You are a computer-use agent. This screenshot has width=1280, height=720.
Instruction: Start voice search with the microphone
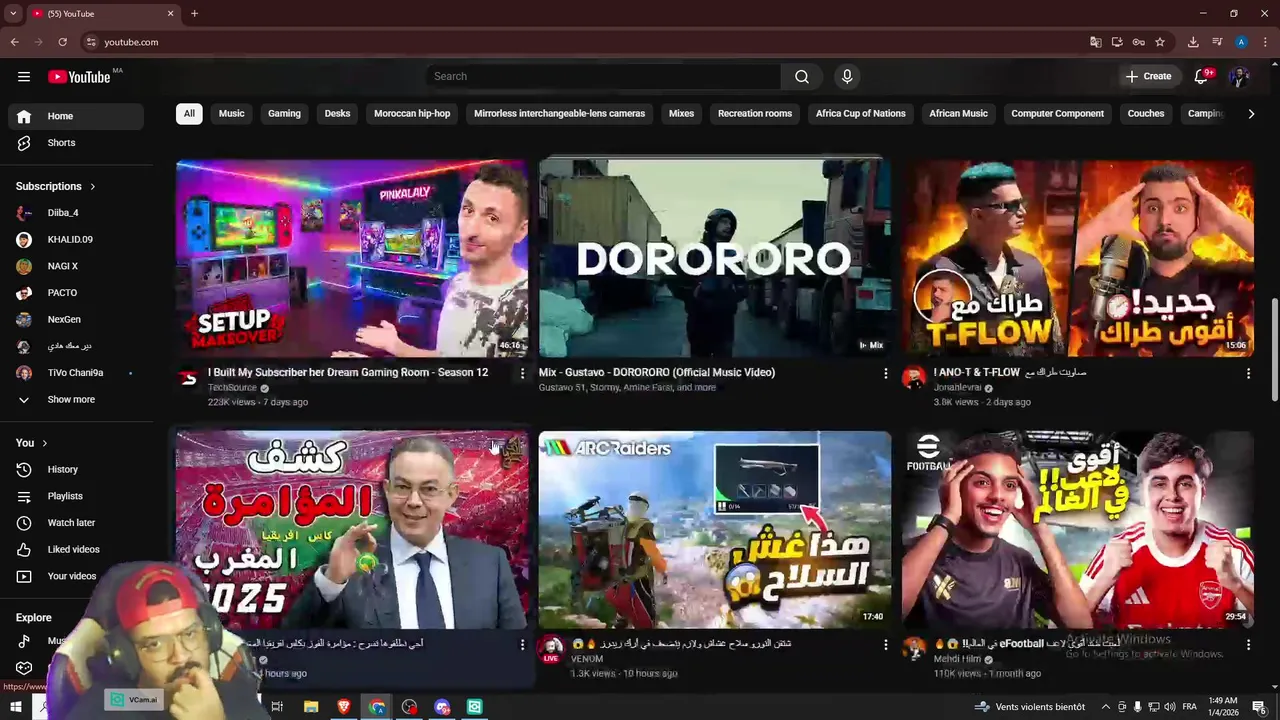click(847, 76)
